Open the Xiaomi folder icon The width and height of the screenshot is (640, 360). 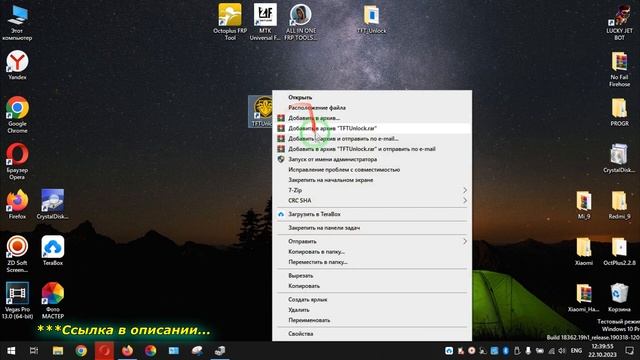tap(584, 251)
